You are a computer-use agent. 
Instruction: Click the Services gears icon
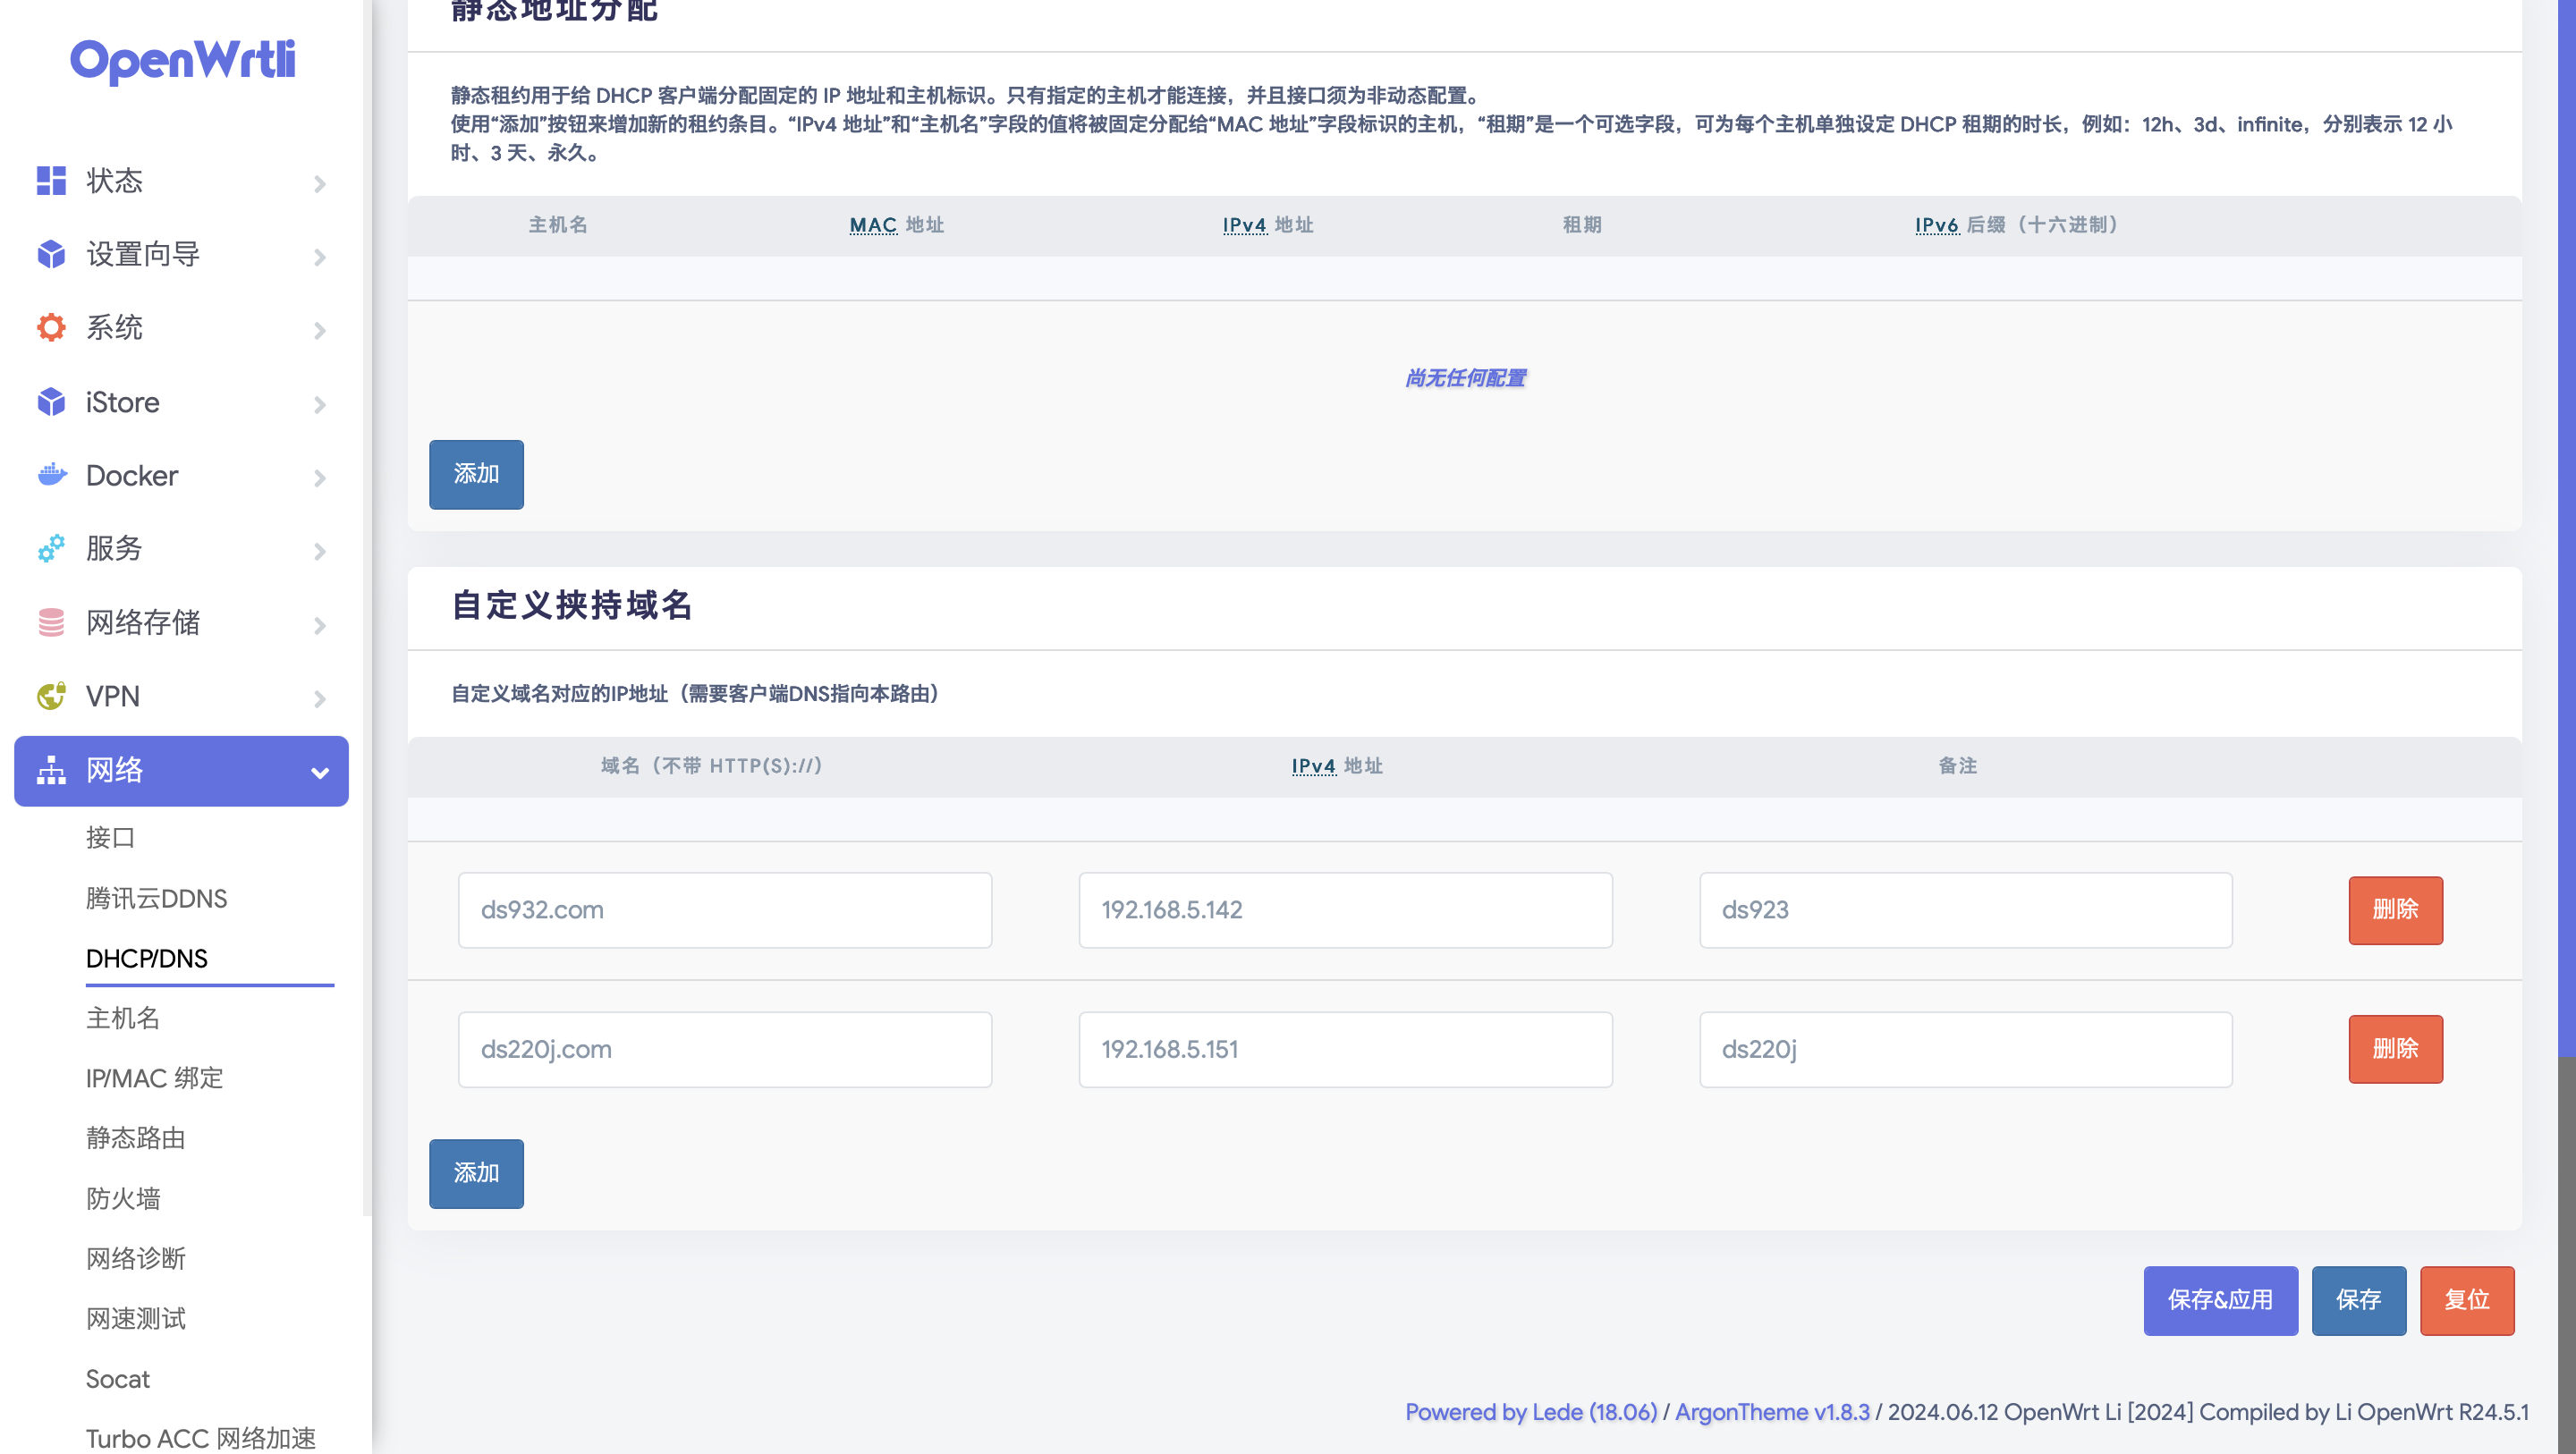click(51, 548)
